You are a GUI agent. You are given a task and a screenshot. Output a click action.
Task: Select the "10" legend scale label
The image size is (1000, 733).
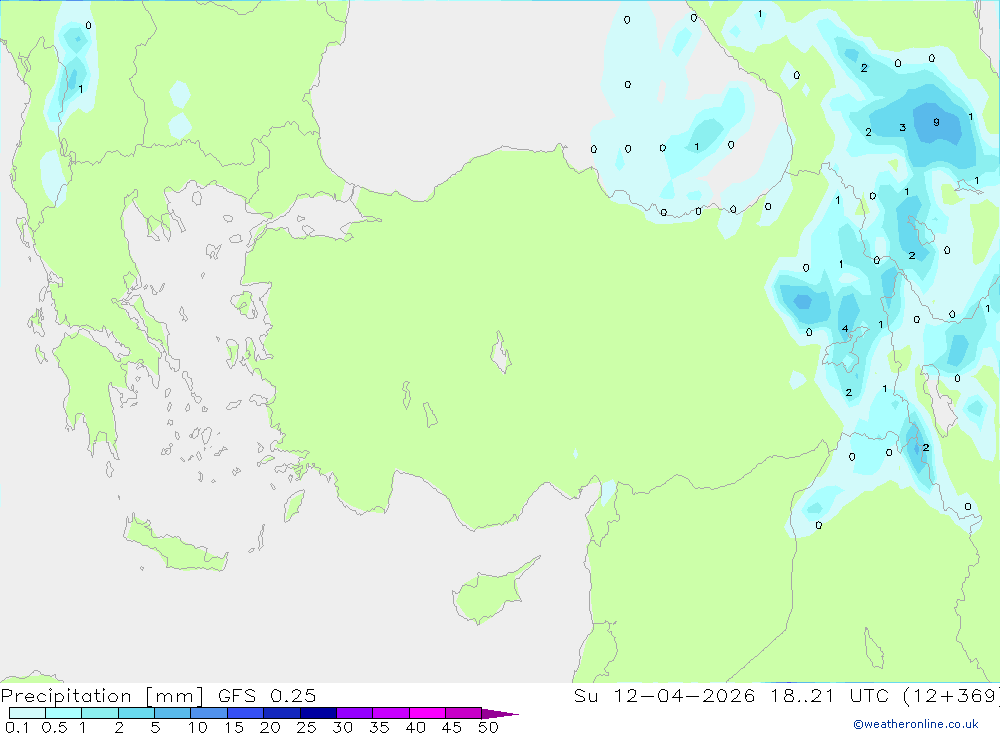click(198, 727)
